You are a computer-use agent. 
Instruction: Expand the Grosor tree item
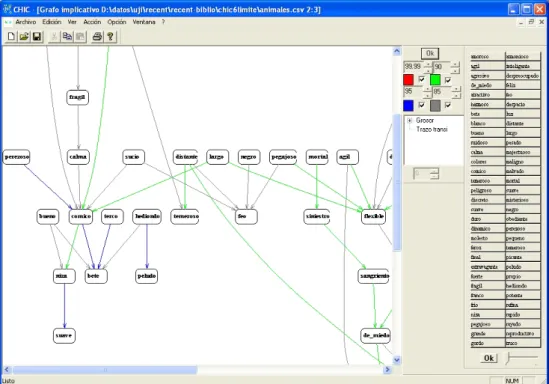pyautogui.click(x=410, y=120)
